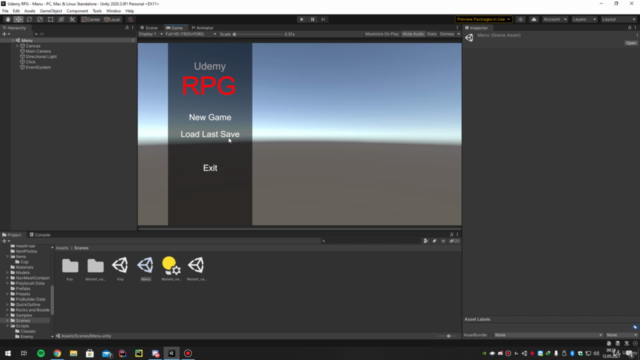
Task: Open the Layout dropdown
Action: tap(618, 19)
